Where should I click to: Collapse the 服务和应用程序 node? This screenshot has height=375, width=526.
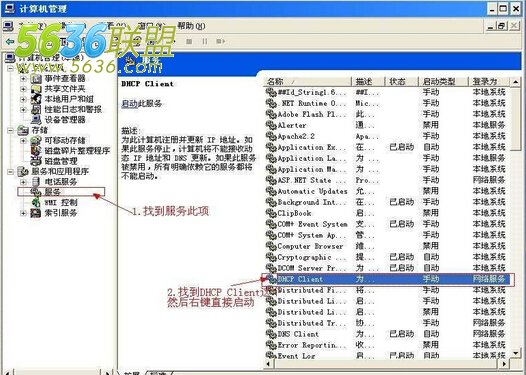10,171
